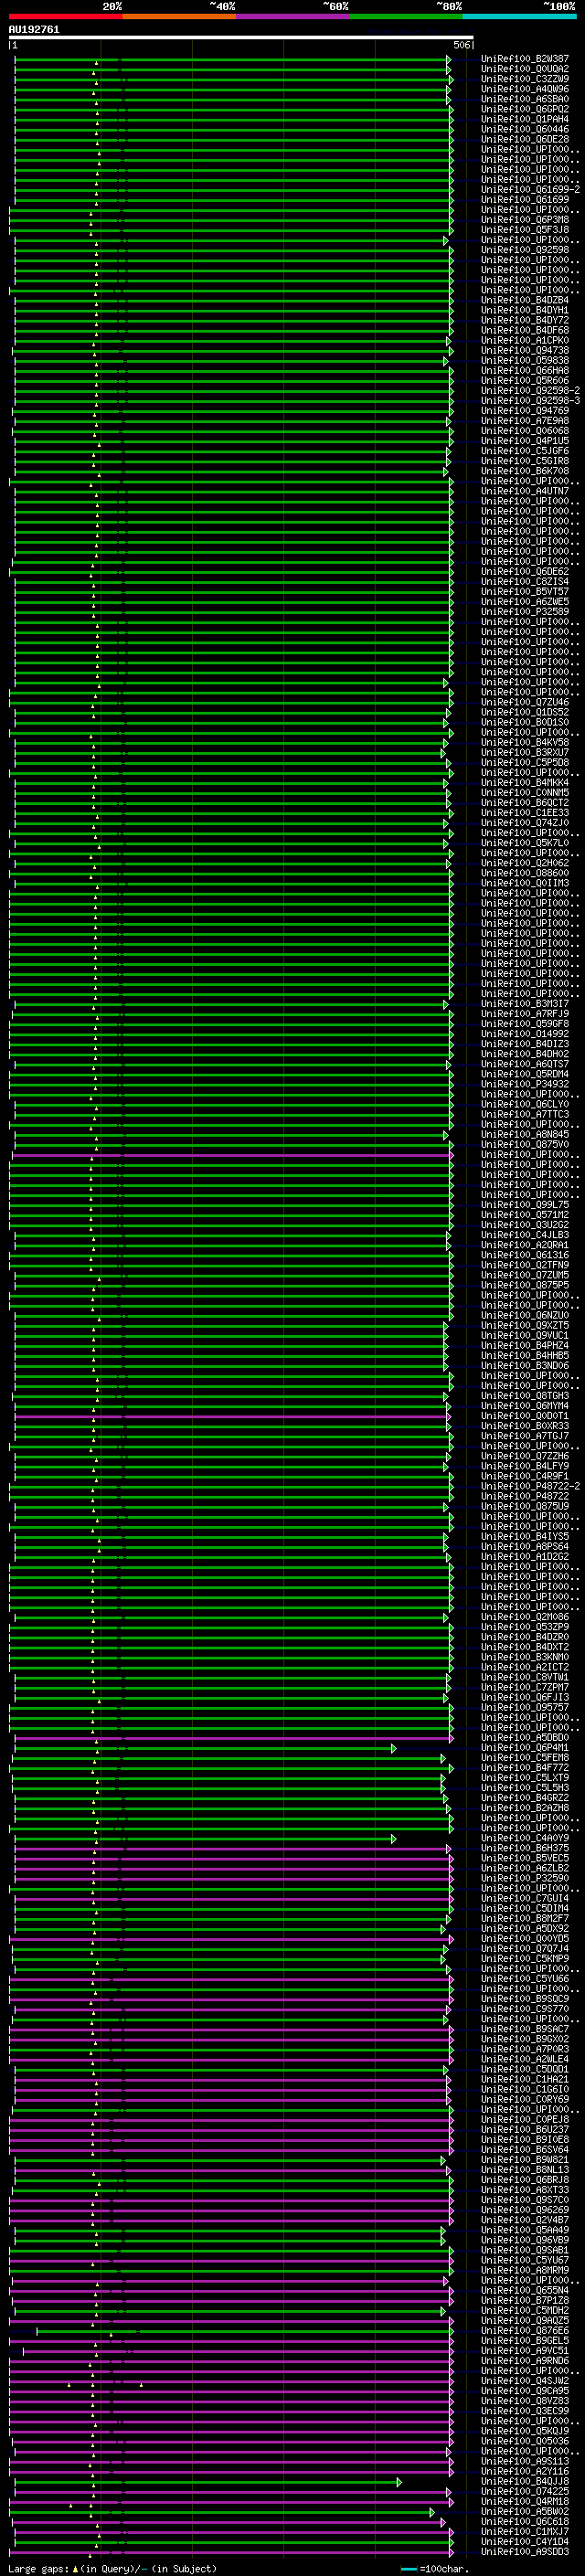Select the UniRef100_B4F772 label
The image size is (585, 2576).
[x=525, y=1767]
